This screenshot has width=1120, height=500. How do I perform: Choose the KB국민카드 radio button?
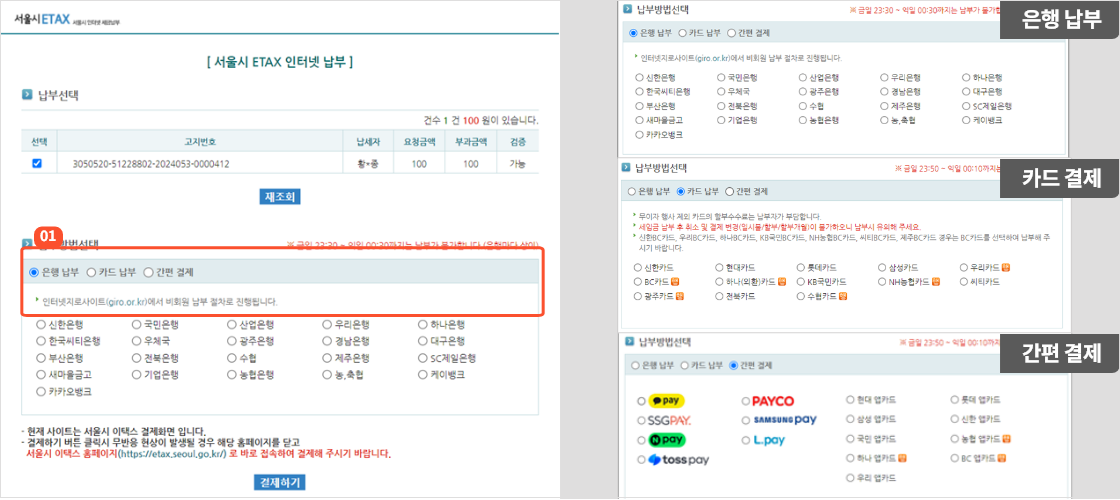[x=801, y=282]
